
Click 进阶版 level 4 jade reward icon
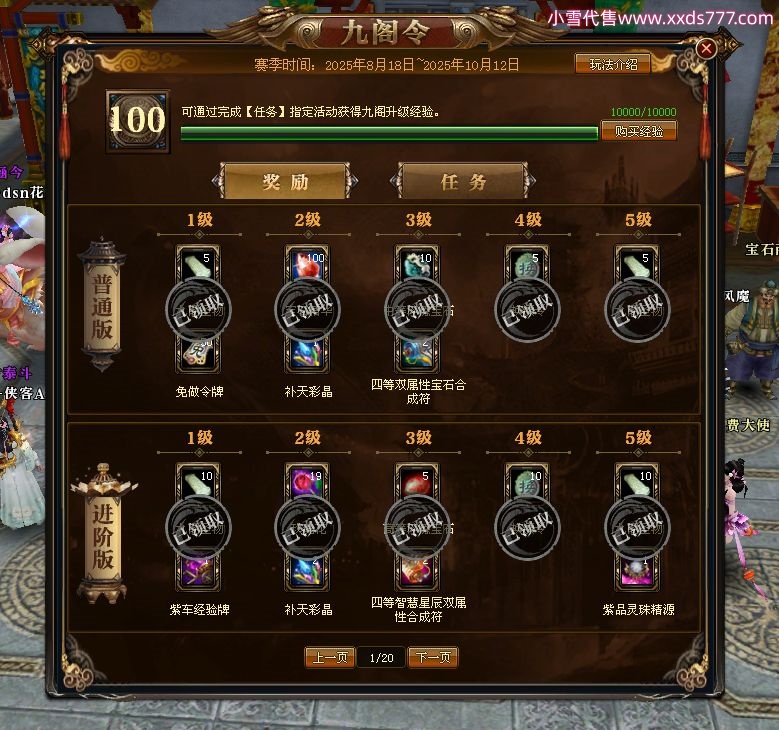pyautogui.click(x=527, y=480)
